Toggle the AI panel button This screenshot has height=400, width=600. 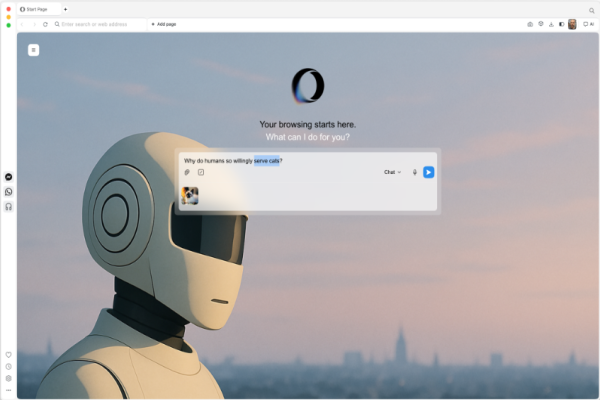pos(588,24)
